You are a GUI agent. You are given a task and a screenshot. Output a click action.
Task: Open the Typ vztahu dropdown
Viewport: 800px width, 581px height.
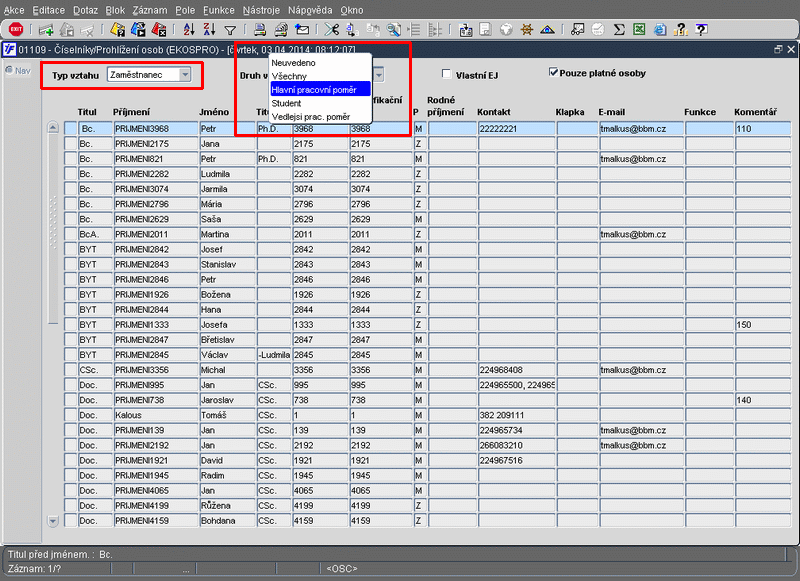pyautogui.click(x=185, y=74)
